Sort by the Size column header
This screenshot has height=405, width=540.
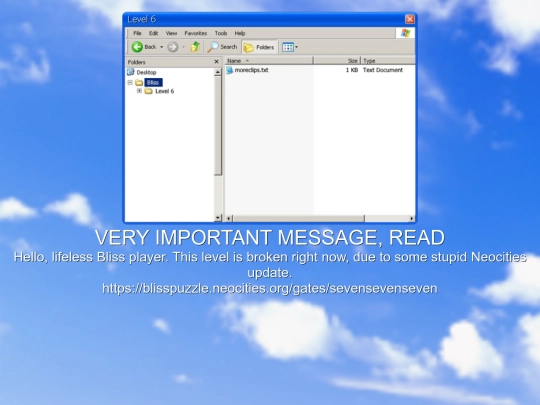tap(337, 61)
